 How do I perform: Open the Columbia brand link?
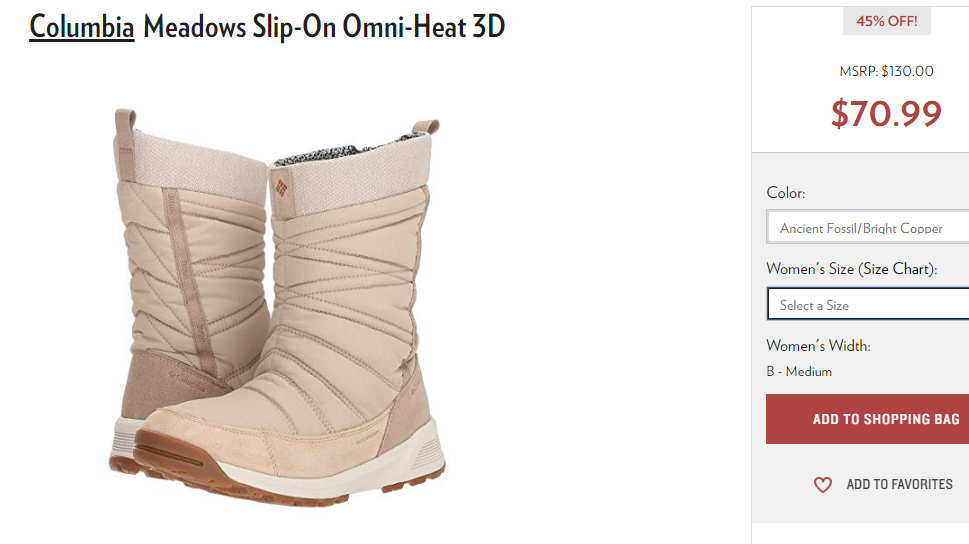[82, 27]
